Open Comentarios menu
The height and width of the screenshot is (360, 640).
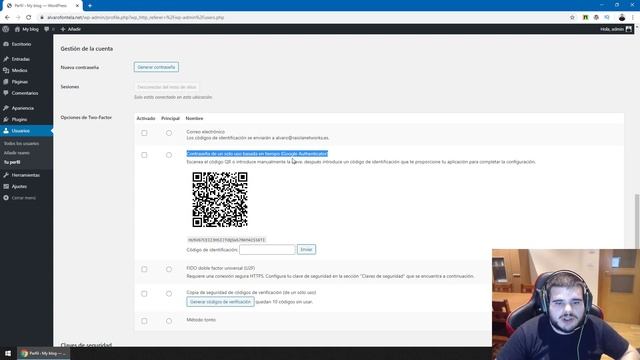tap(24, 93)
